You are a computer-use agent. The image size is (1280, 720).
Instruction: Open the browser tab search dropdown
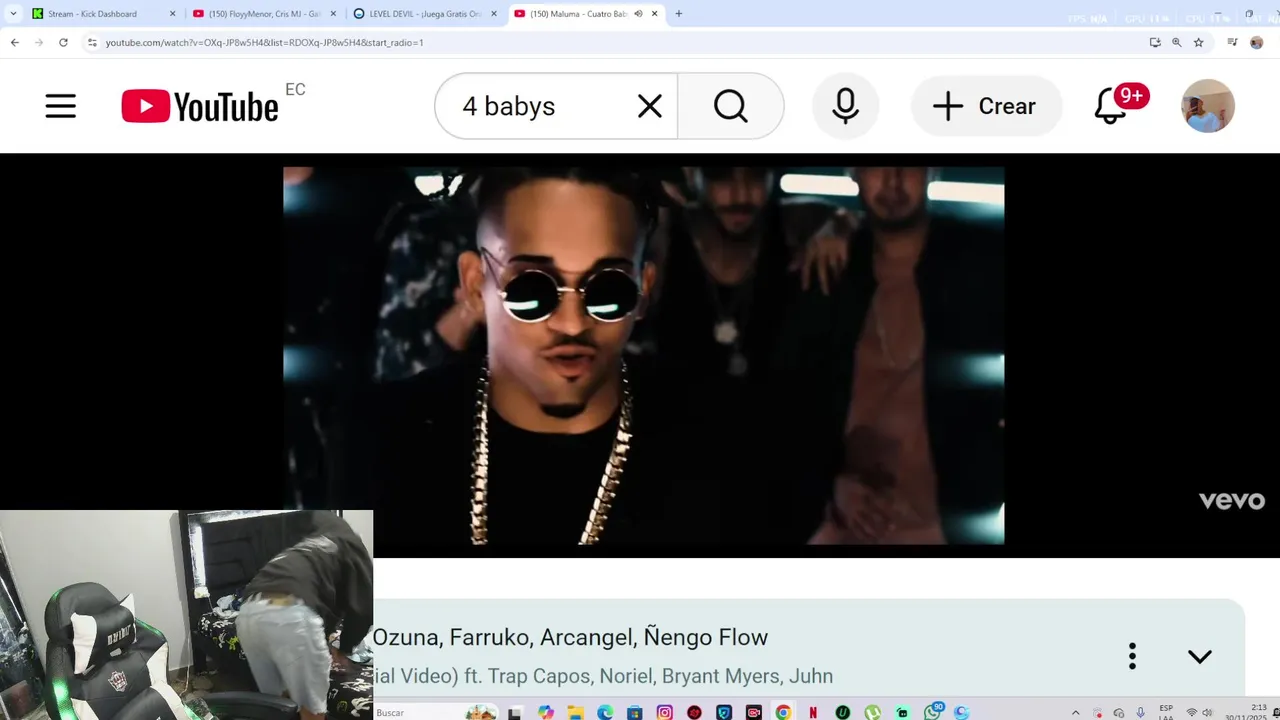pyautogui.click(x=13, y=14)
